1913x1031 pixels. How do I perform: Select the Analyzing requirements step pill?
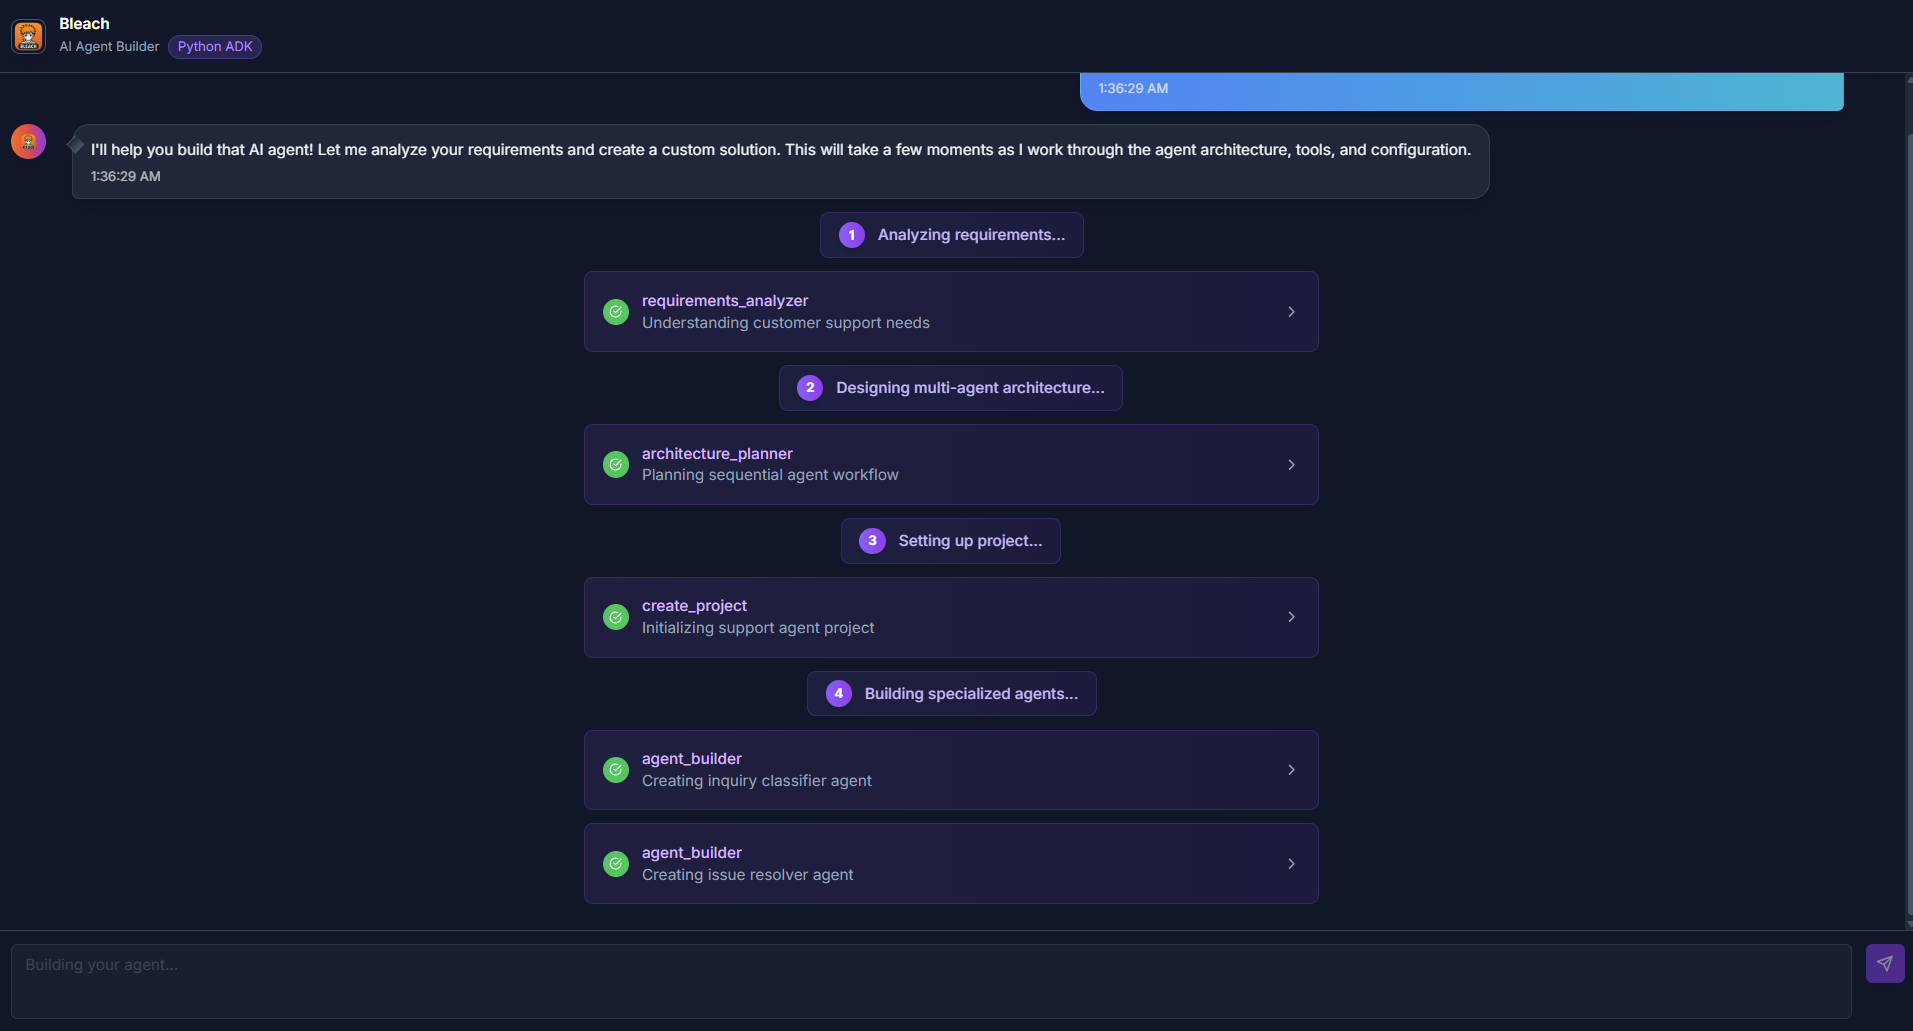(x=952, y=235)
